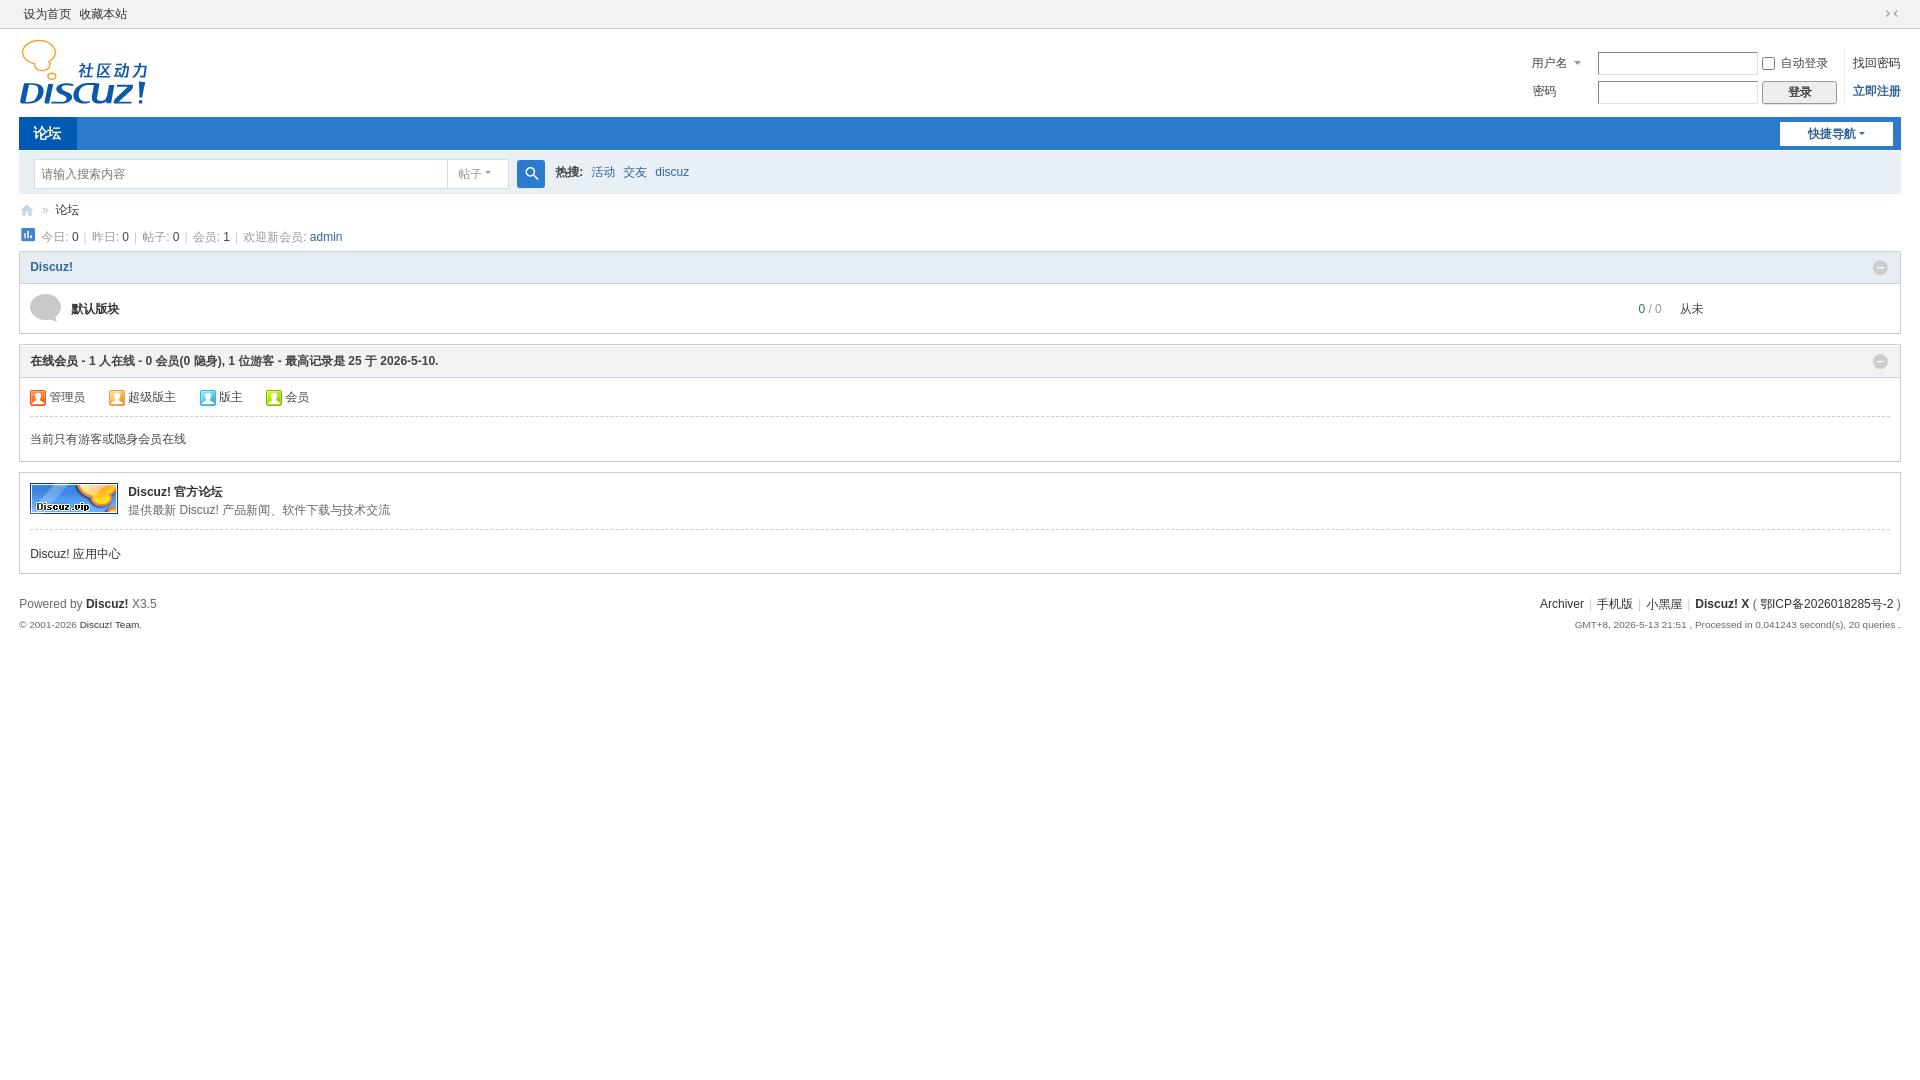1920x1080 pixels.
Task: Open the Discuz! 应用中心 link
Action: pyautogui.click(x=75, y=554)
